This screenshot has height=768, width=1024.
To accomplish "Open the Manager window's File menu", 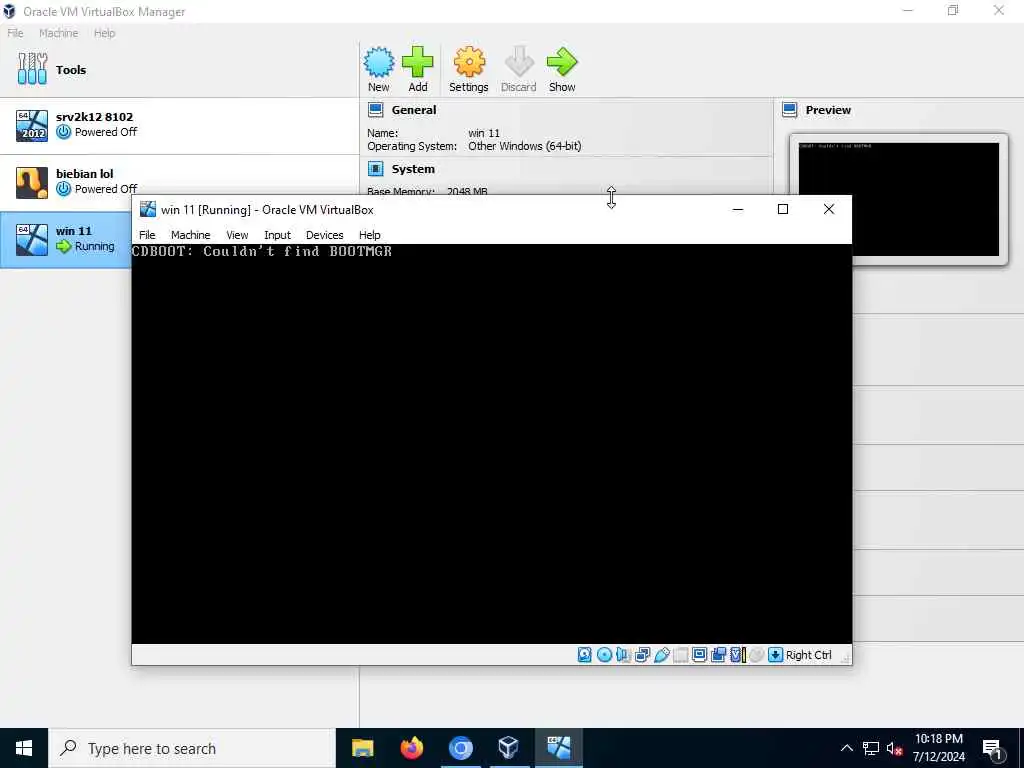I will coord(15,33).
